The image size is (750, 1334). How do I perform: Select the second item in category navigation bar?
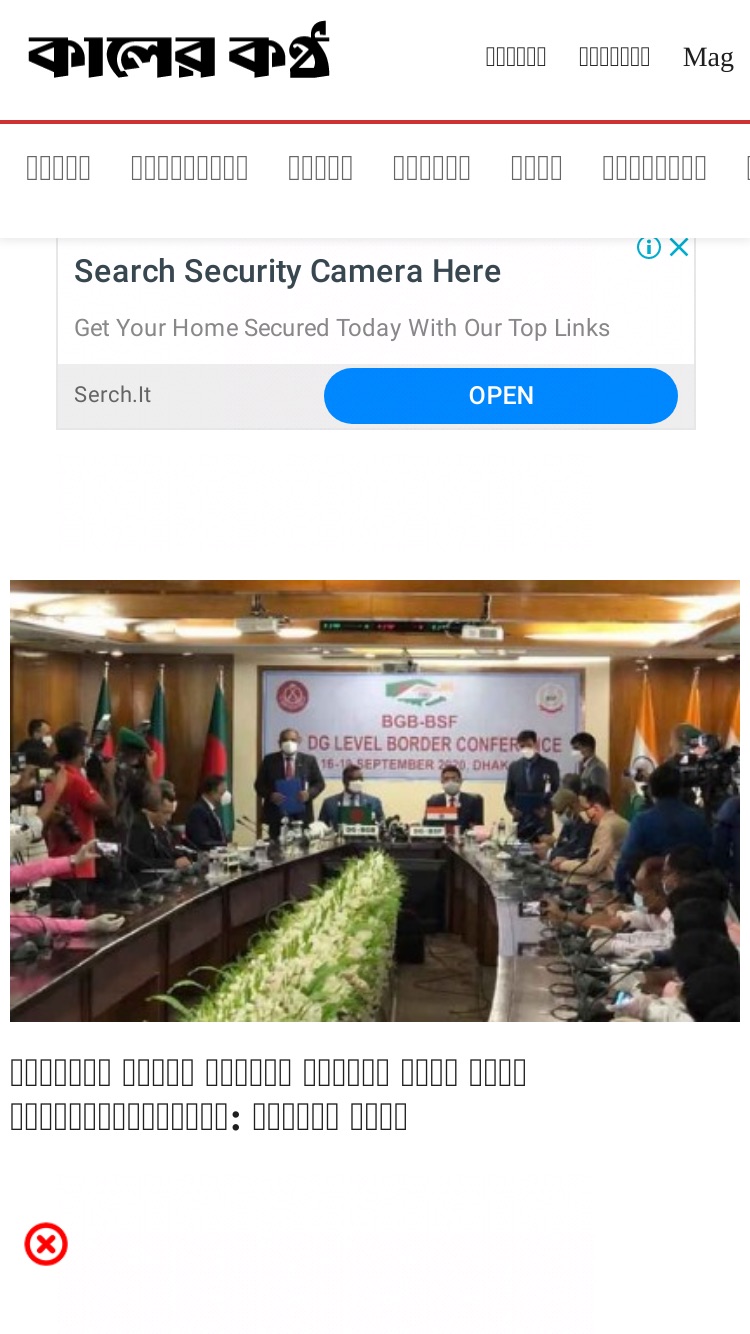point(189,168)
